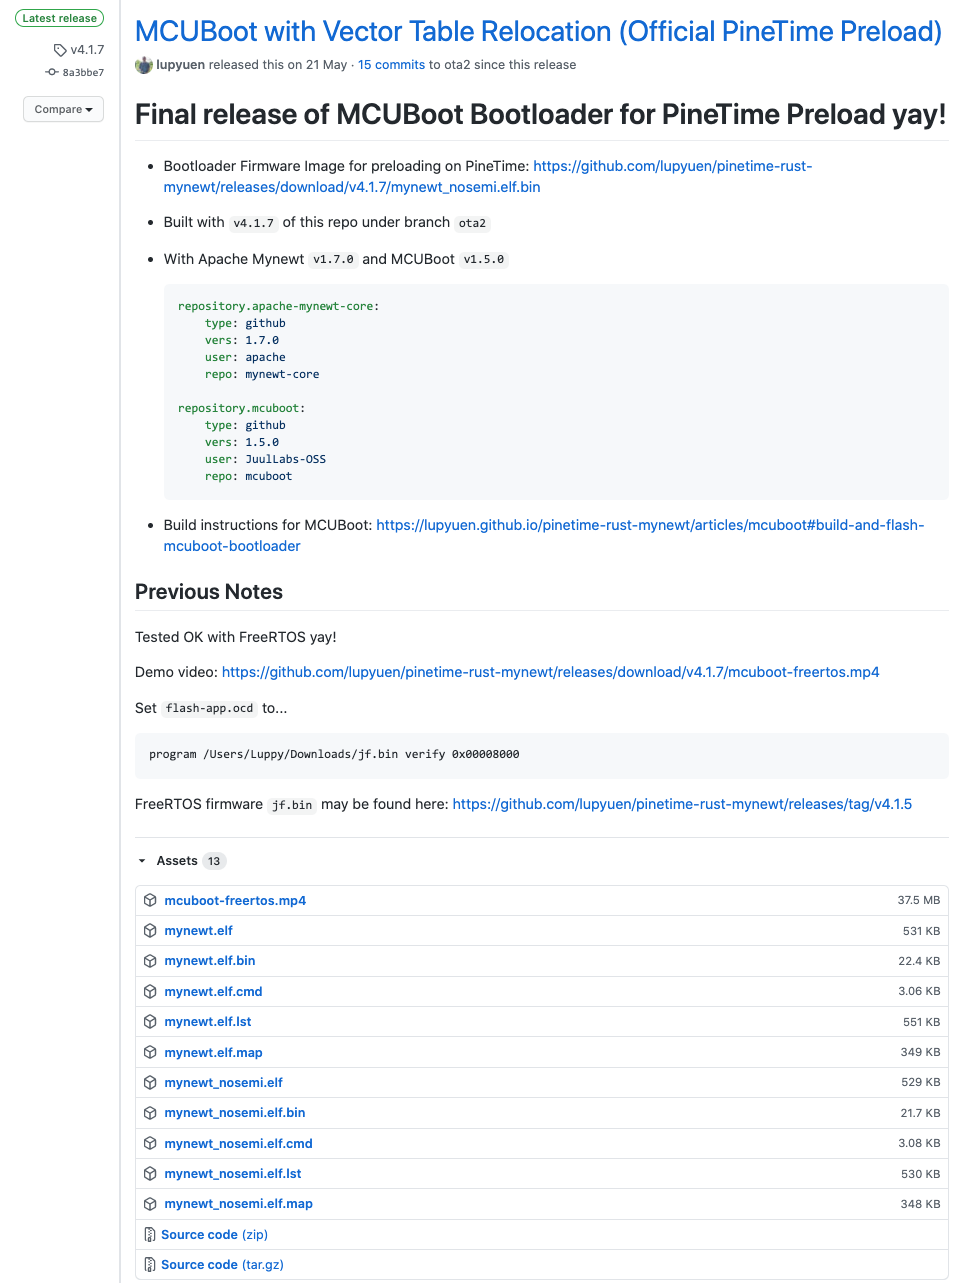Click the Latest release badge
This screenshot has height=1283, width=961.
[60, 18]
